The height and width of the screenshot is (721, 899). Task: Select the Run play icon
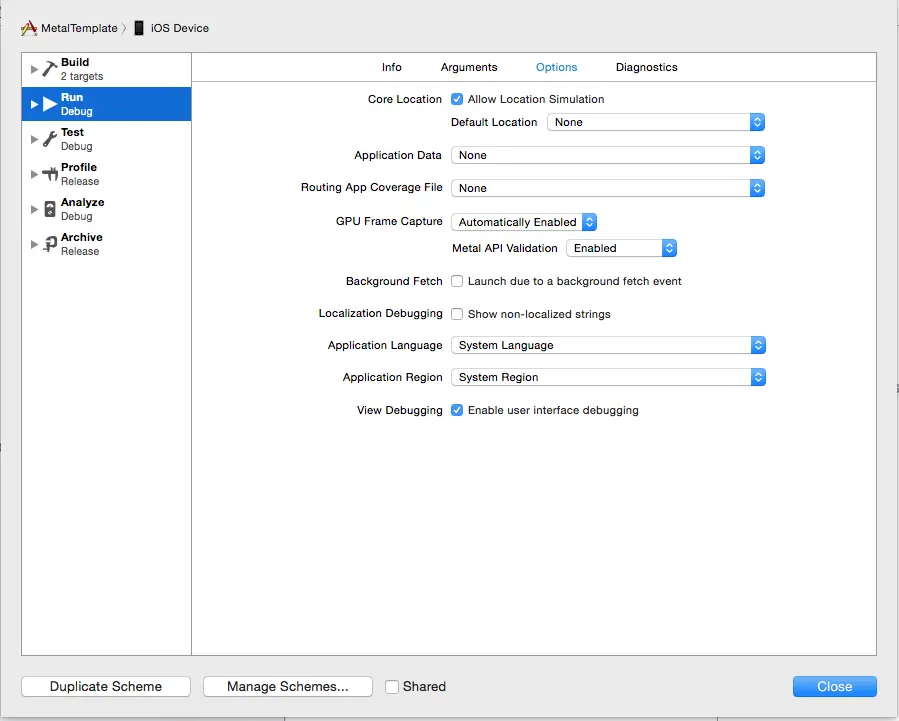[50, 104]
